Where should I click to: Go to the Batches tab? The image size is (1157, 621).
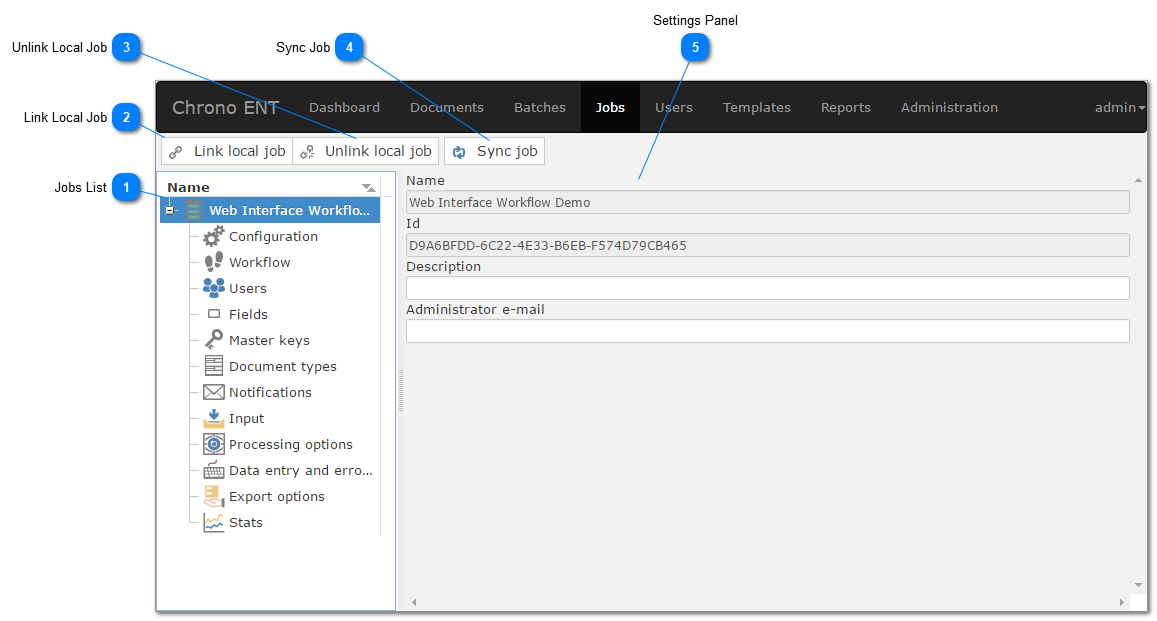[x=540, y=108]
